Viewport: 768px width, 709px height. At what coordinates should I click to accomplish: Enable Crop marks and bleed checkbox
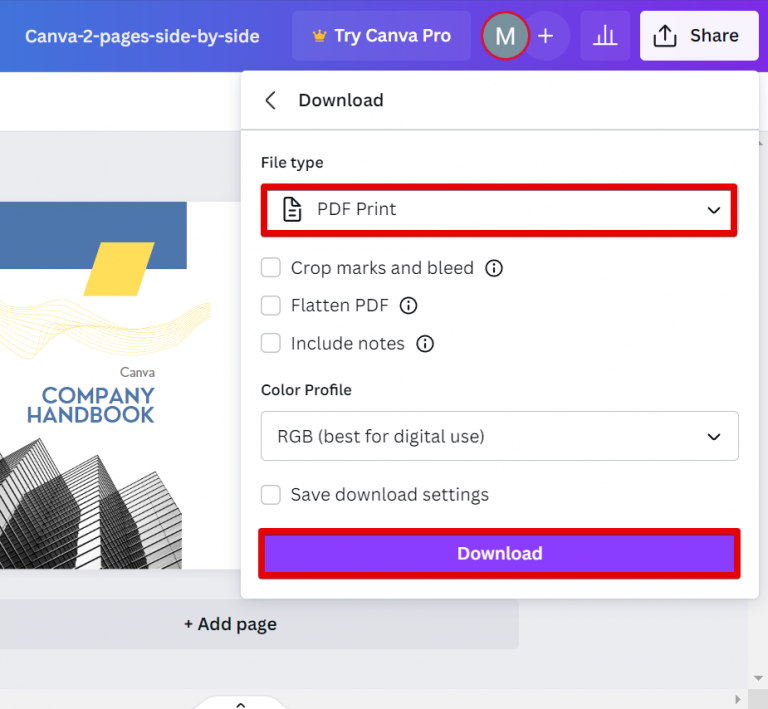click(x=271, y=268)
